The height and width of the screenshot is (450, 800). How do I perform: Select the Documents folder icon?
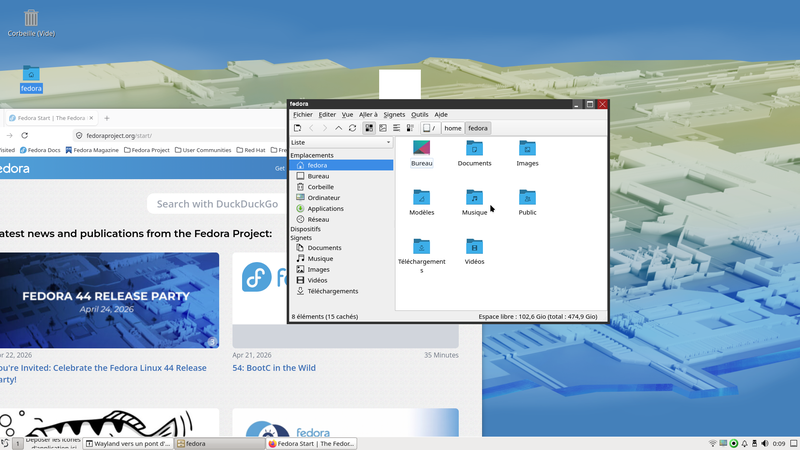coord(474,153)
